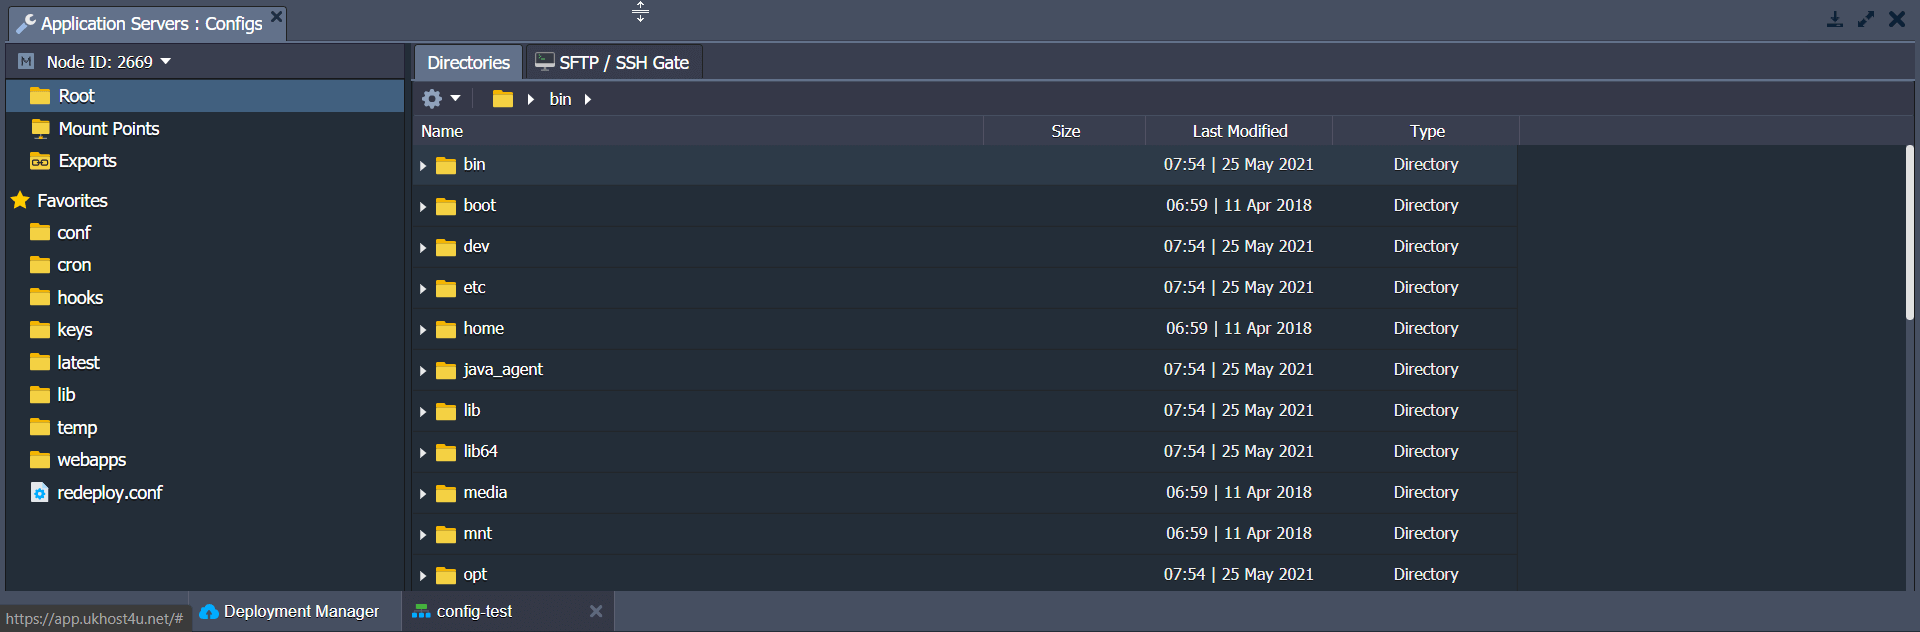Switch to the SFTP / SSH Gate tab
Image resolution: width=1920 pixels, height=632 pixels.
pyautogui.click(x=613, y=63)
